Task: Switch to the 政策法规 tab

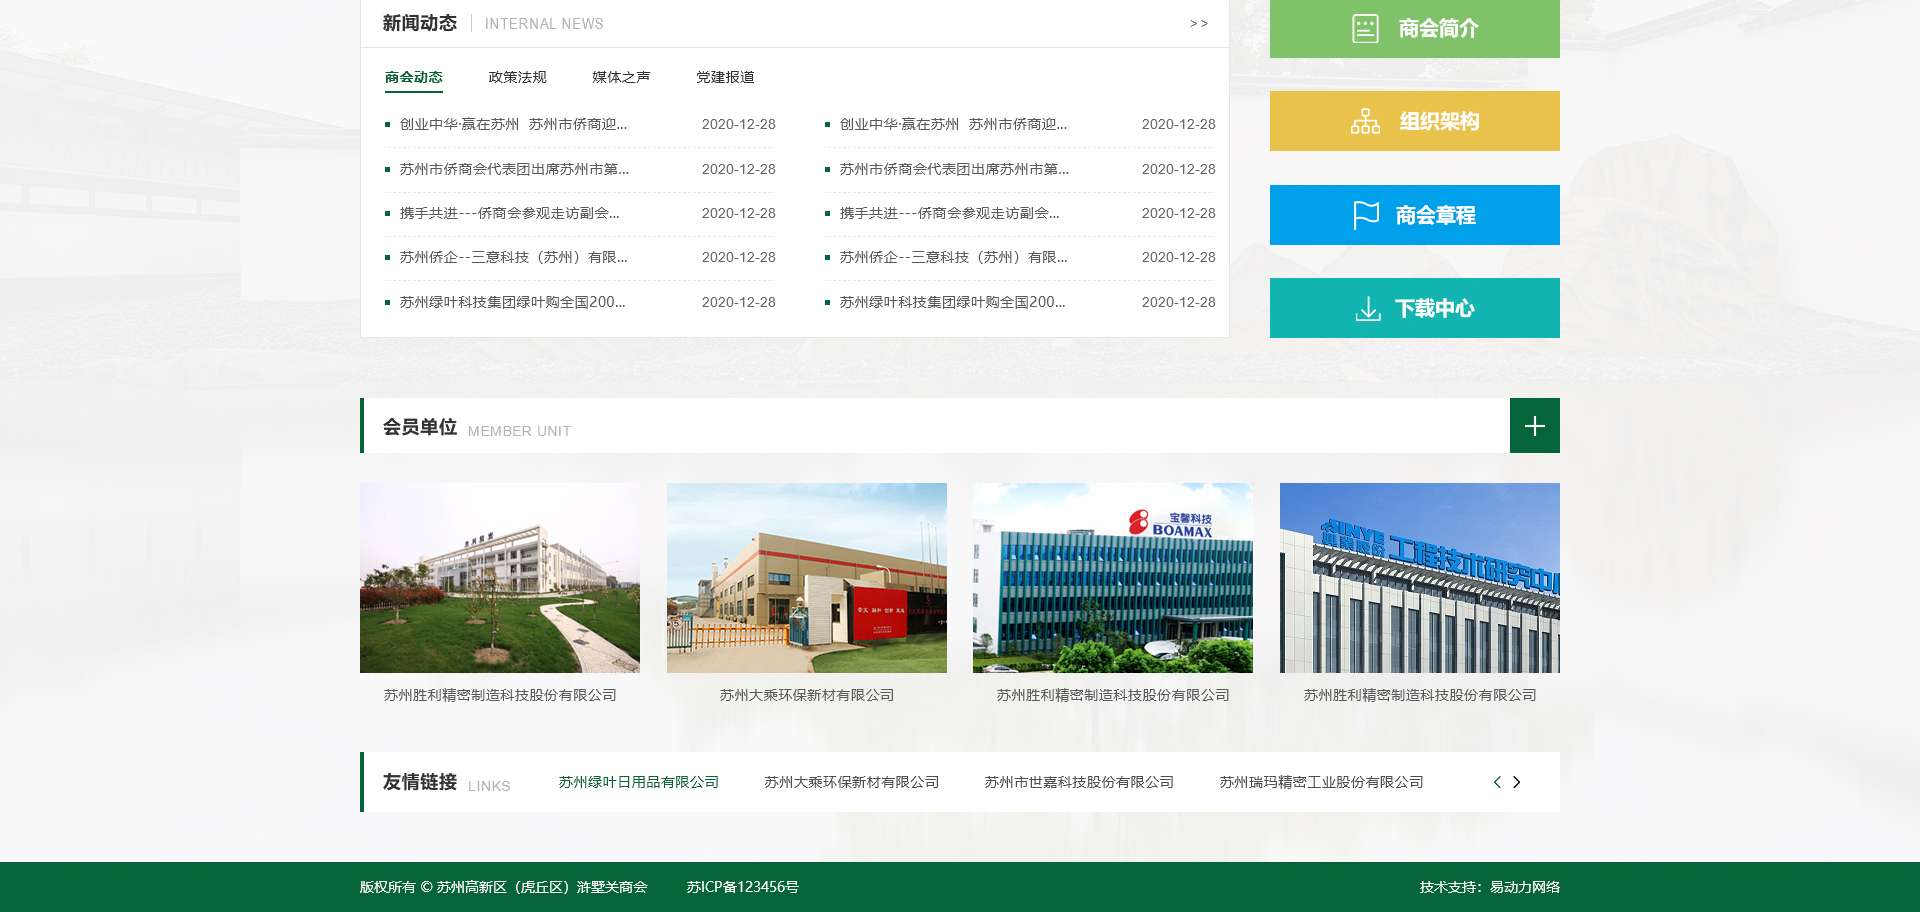Action: (x=517, y=77)
